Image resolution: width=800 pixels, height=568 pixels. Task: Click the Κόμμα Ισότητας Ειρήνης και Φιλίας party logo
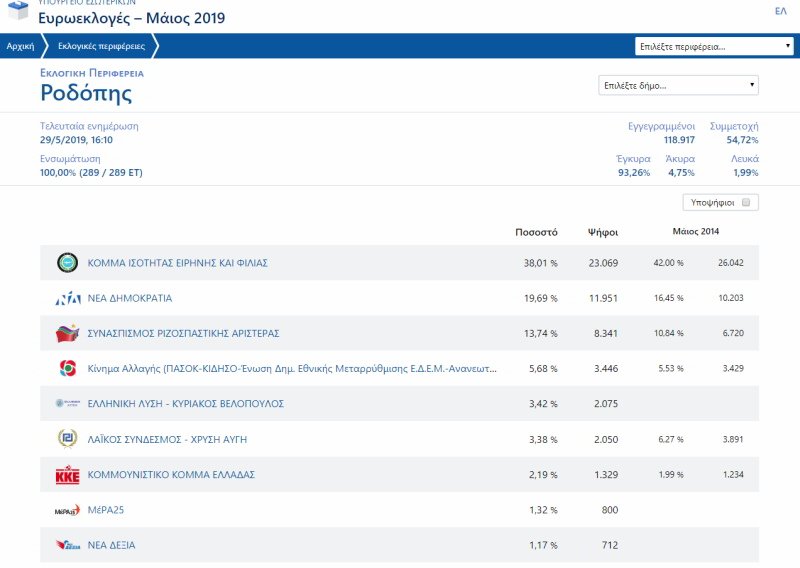[67, 263]
